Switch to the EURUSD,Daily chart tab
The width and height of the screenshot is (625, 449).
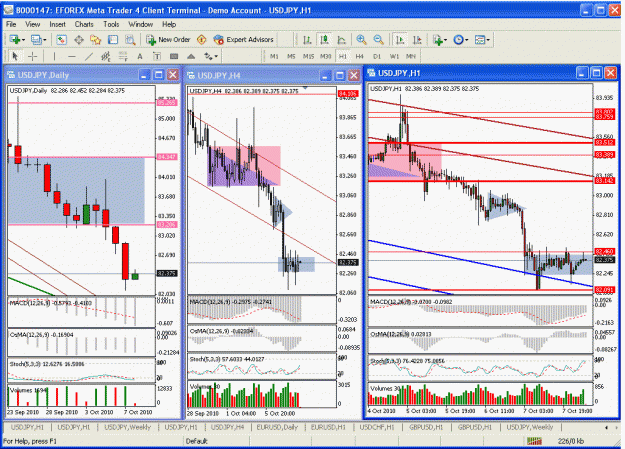point(277,427)
